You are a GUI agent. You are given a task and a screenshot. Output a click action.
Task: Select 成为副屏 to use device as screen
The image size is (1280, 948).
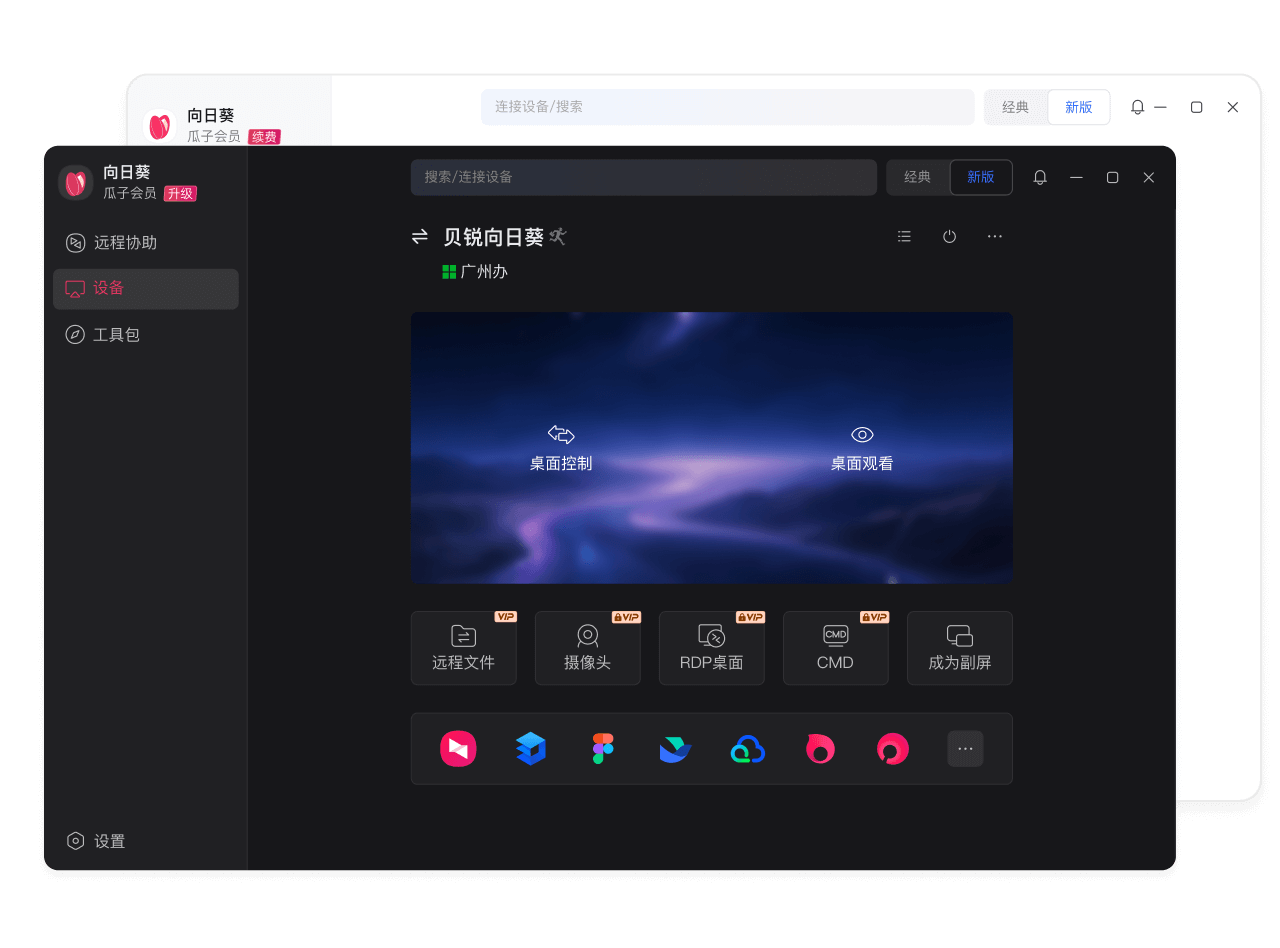click(959, 648)
